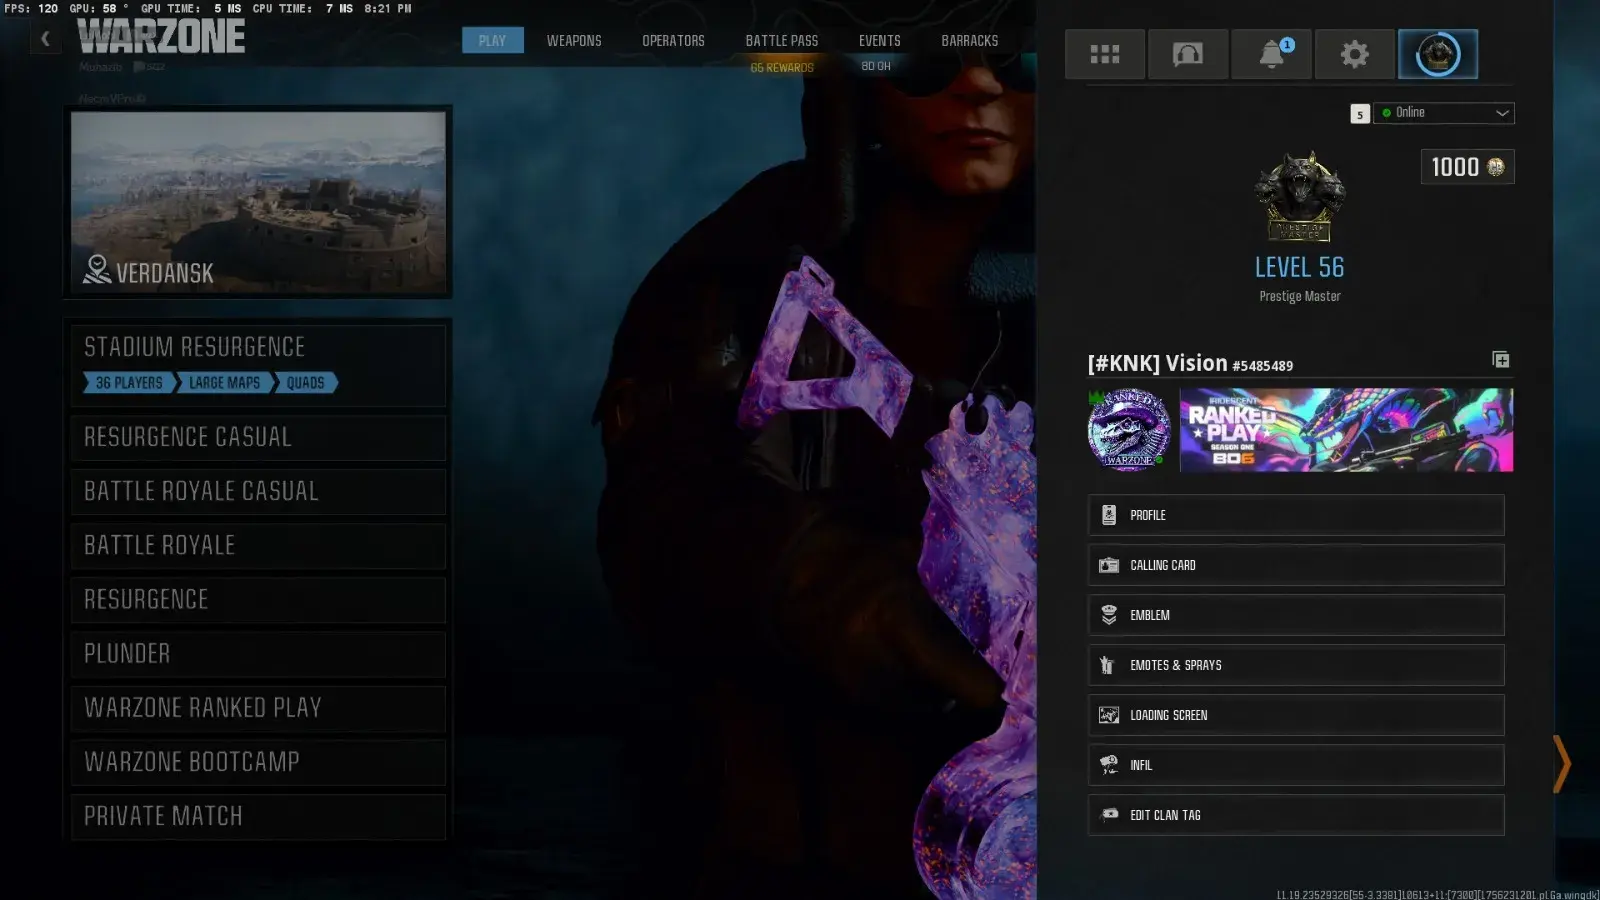This screenshot has width=1600, height=900.
Task: Click the ranked play emblem icon
Action: pyautogui.click(x=1128, y=430)
